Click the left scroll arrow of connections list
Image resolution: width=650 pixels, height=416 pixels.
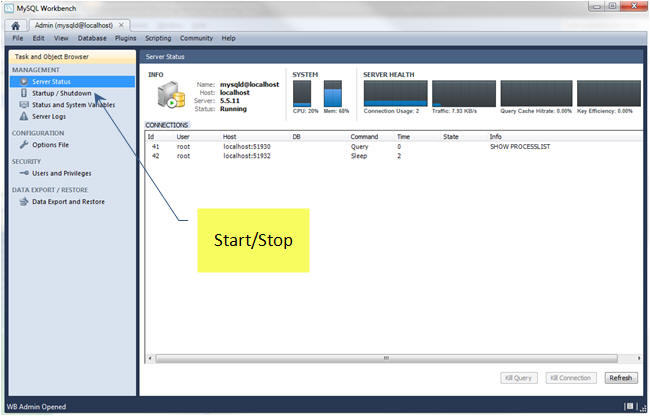150,358
